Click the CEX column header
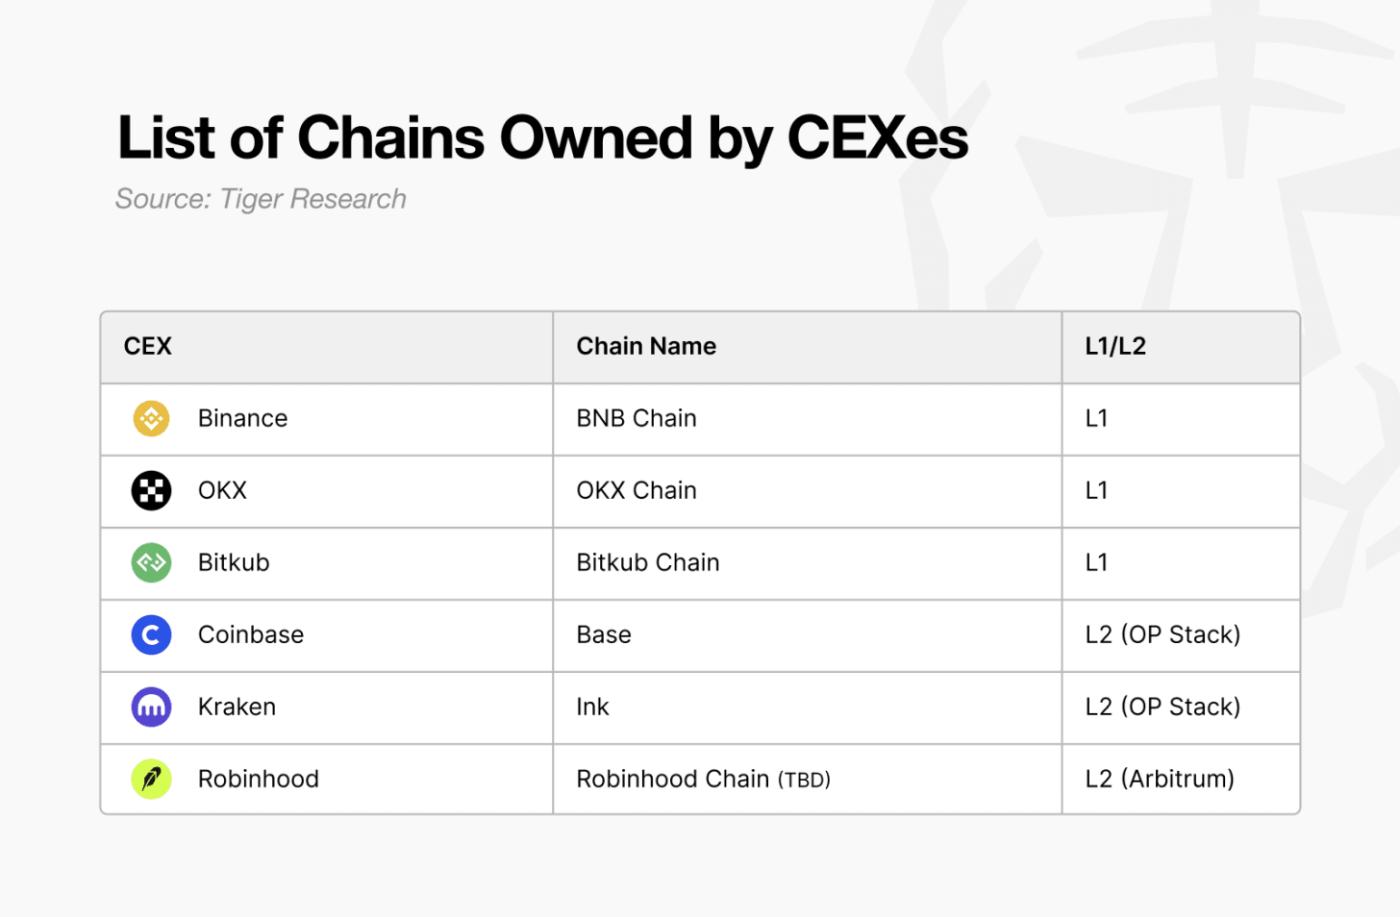The image size is (1400, 917). (327, 347)
